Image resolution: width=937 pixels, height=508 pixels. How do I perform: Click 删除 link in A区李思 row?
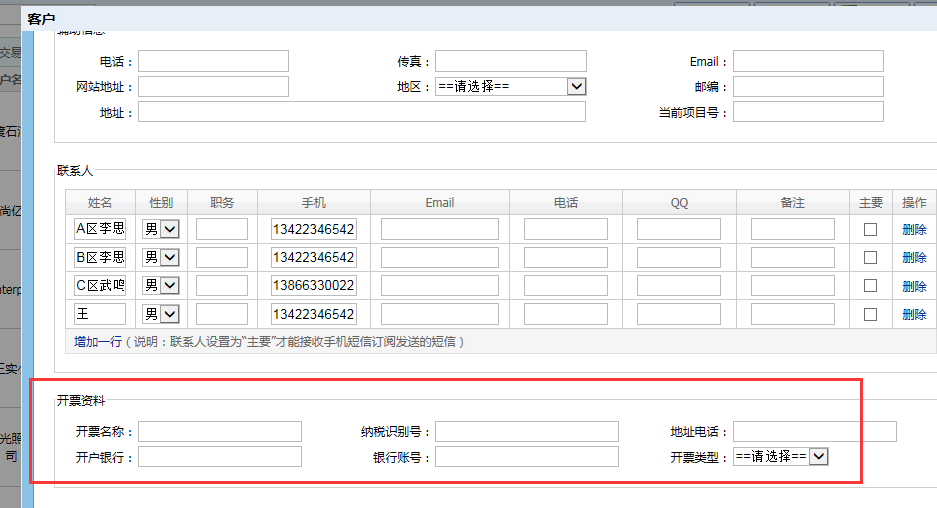pyautogui.click(x=914, y=229)
